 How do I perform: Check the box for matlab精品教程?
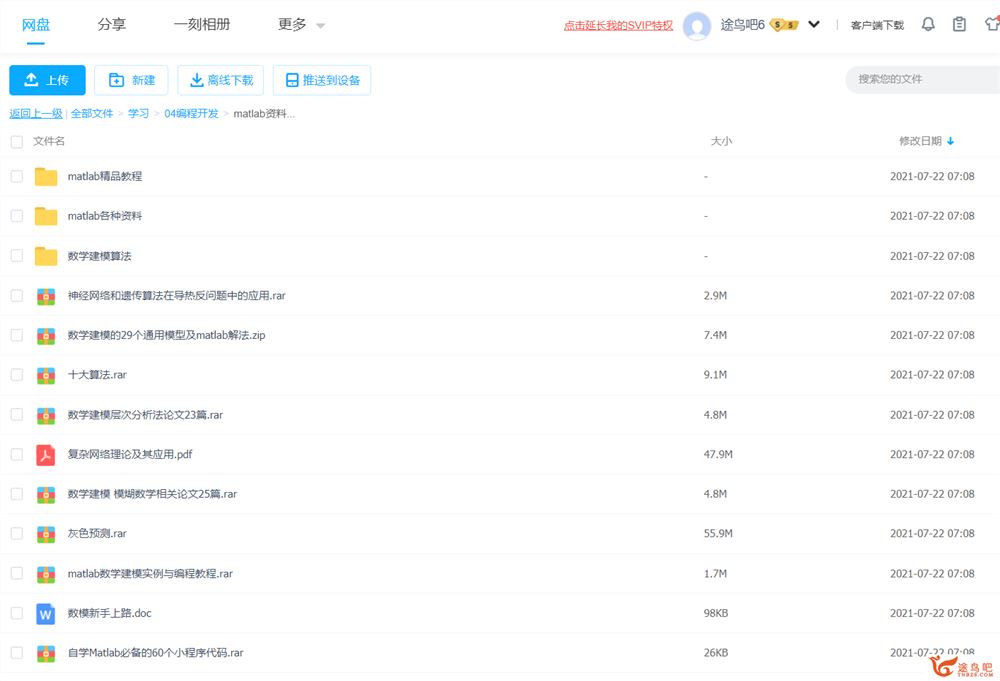tap(17, 176)
